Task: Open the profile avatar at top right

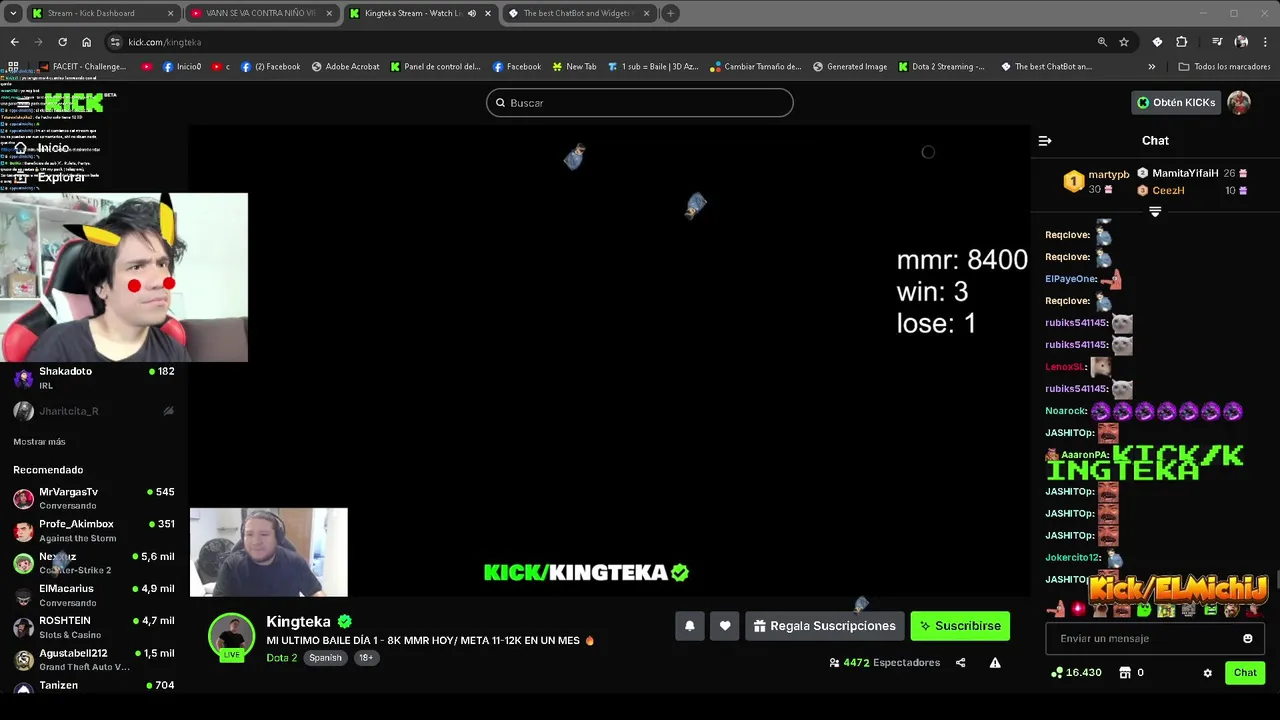Action: pyautogui.click(x=1239, y=102)
